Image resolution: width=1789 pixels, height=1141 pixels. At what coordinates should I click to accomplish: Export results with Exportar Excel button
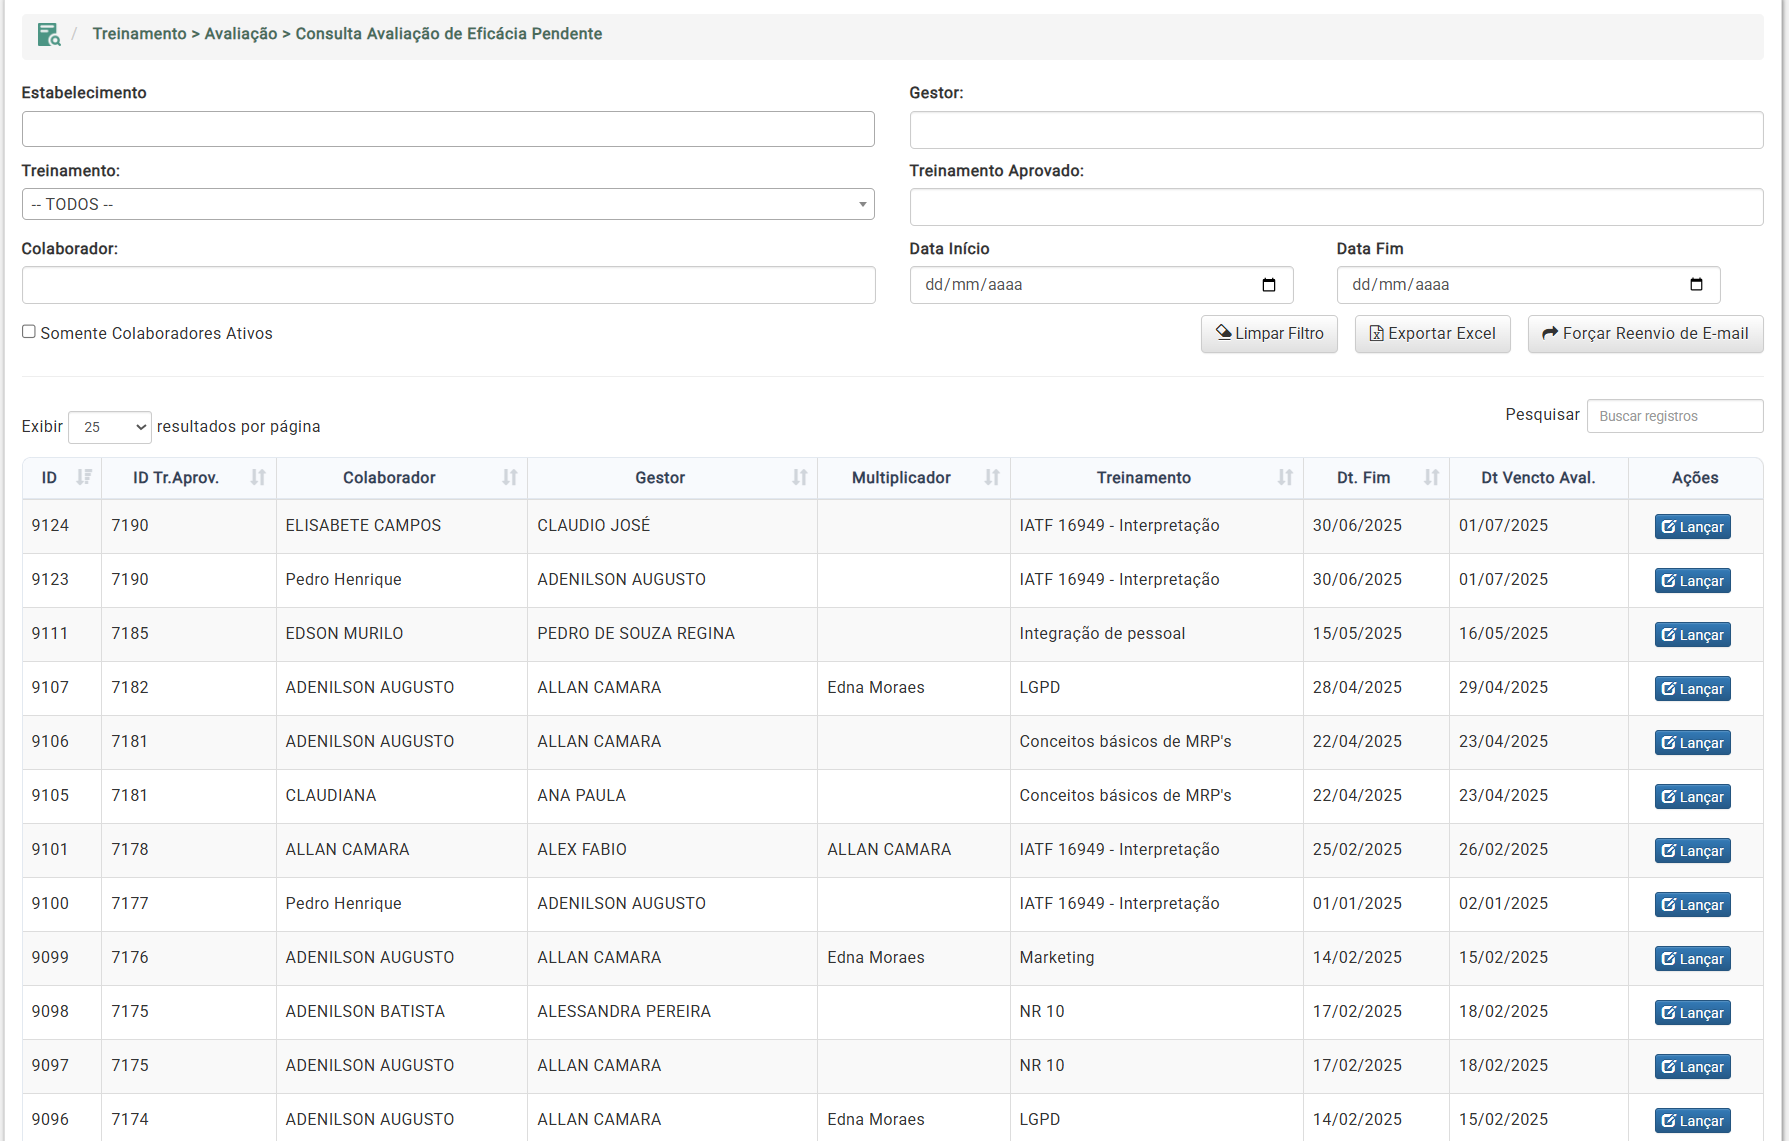coord(1432,334)
